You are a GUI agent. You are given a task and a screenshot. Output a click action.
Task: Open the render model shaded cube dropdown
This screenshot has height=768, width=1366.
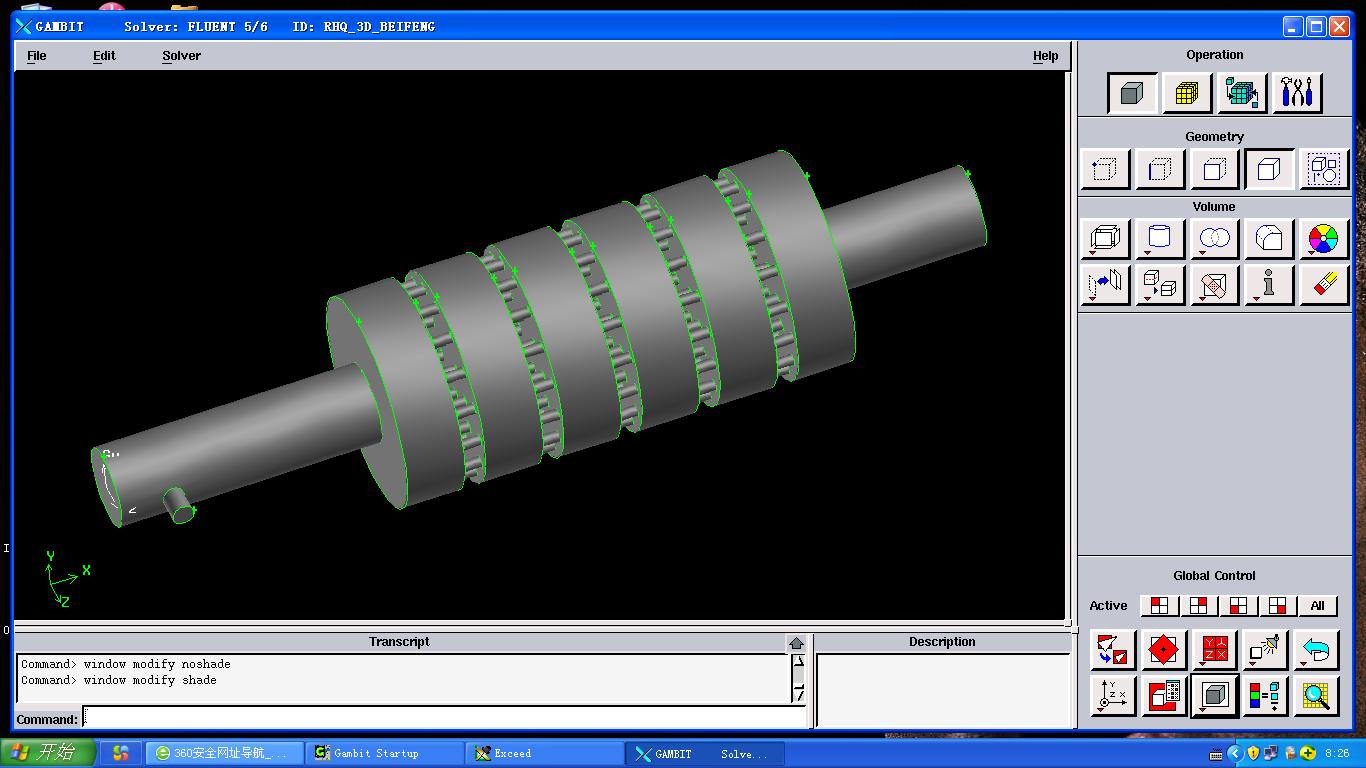point(1215,696)
